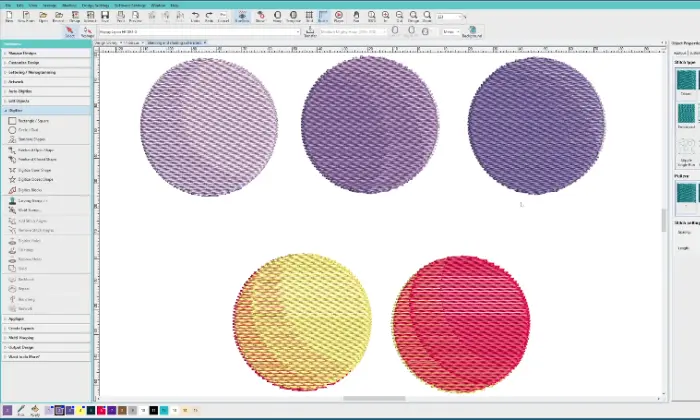This screenshot has width=700, height=420.
Task: Toggle TrueView eye icon
Action: 242,17
